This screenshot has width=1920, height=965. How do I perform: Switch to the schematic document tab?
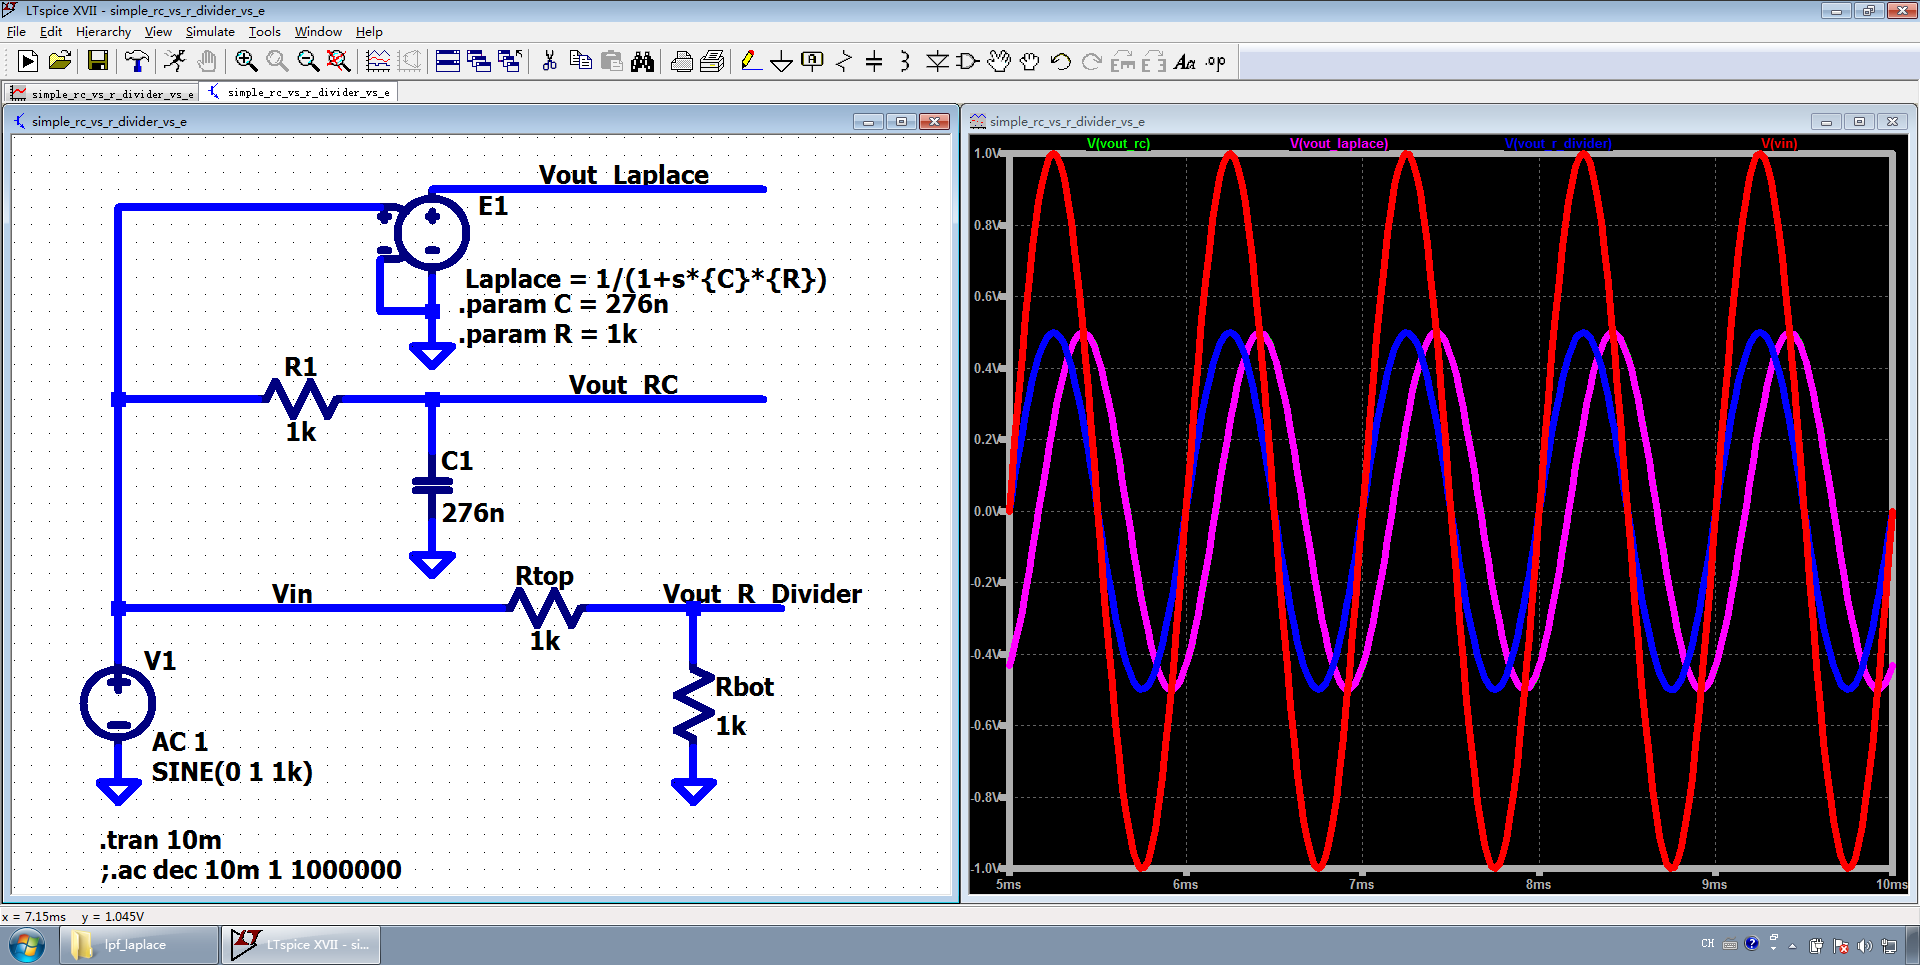pyautogui.click(x=299, y=92)
